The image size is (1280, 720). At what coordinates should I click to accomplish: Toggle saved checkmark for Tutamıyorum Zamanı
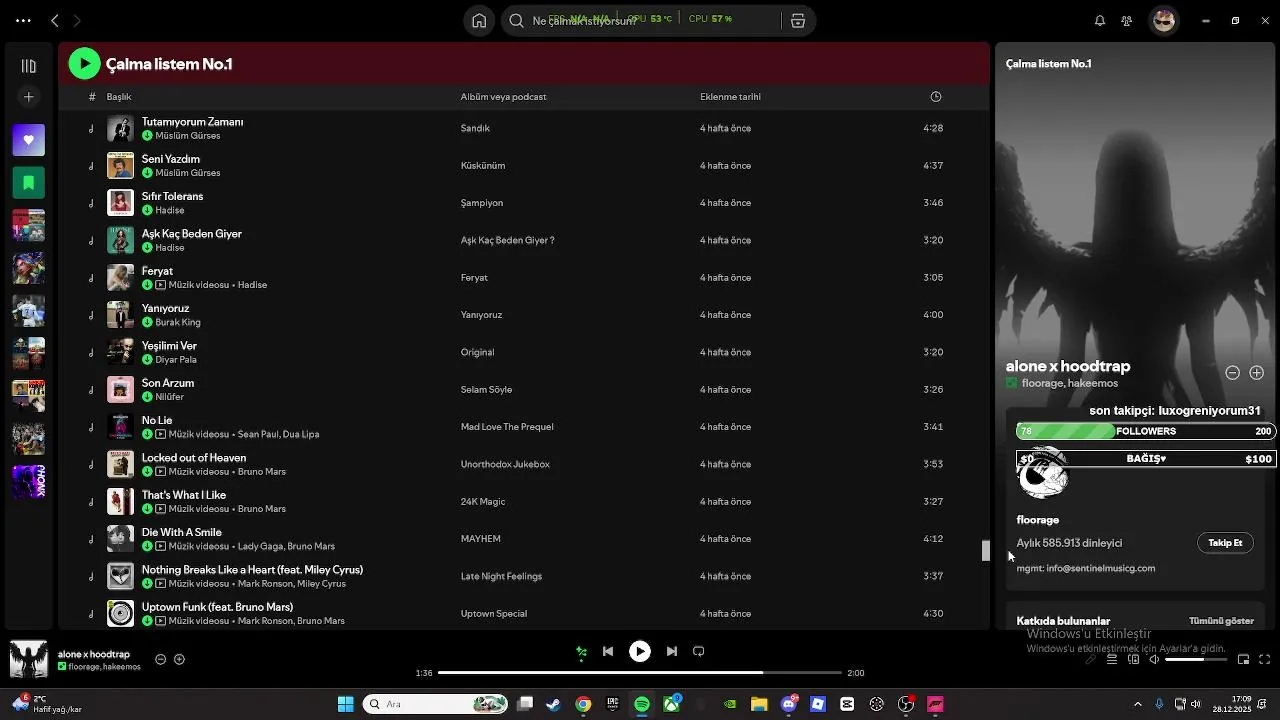[147, 136]
